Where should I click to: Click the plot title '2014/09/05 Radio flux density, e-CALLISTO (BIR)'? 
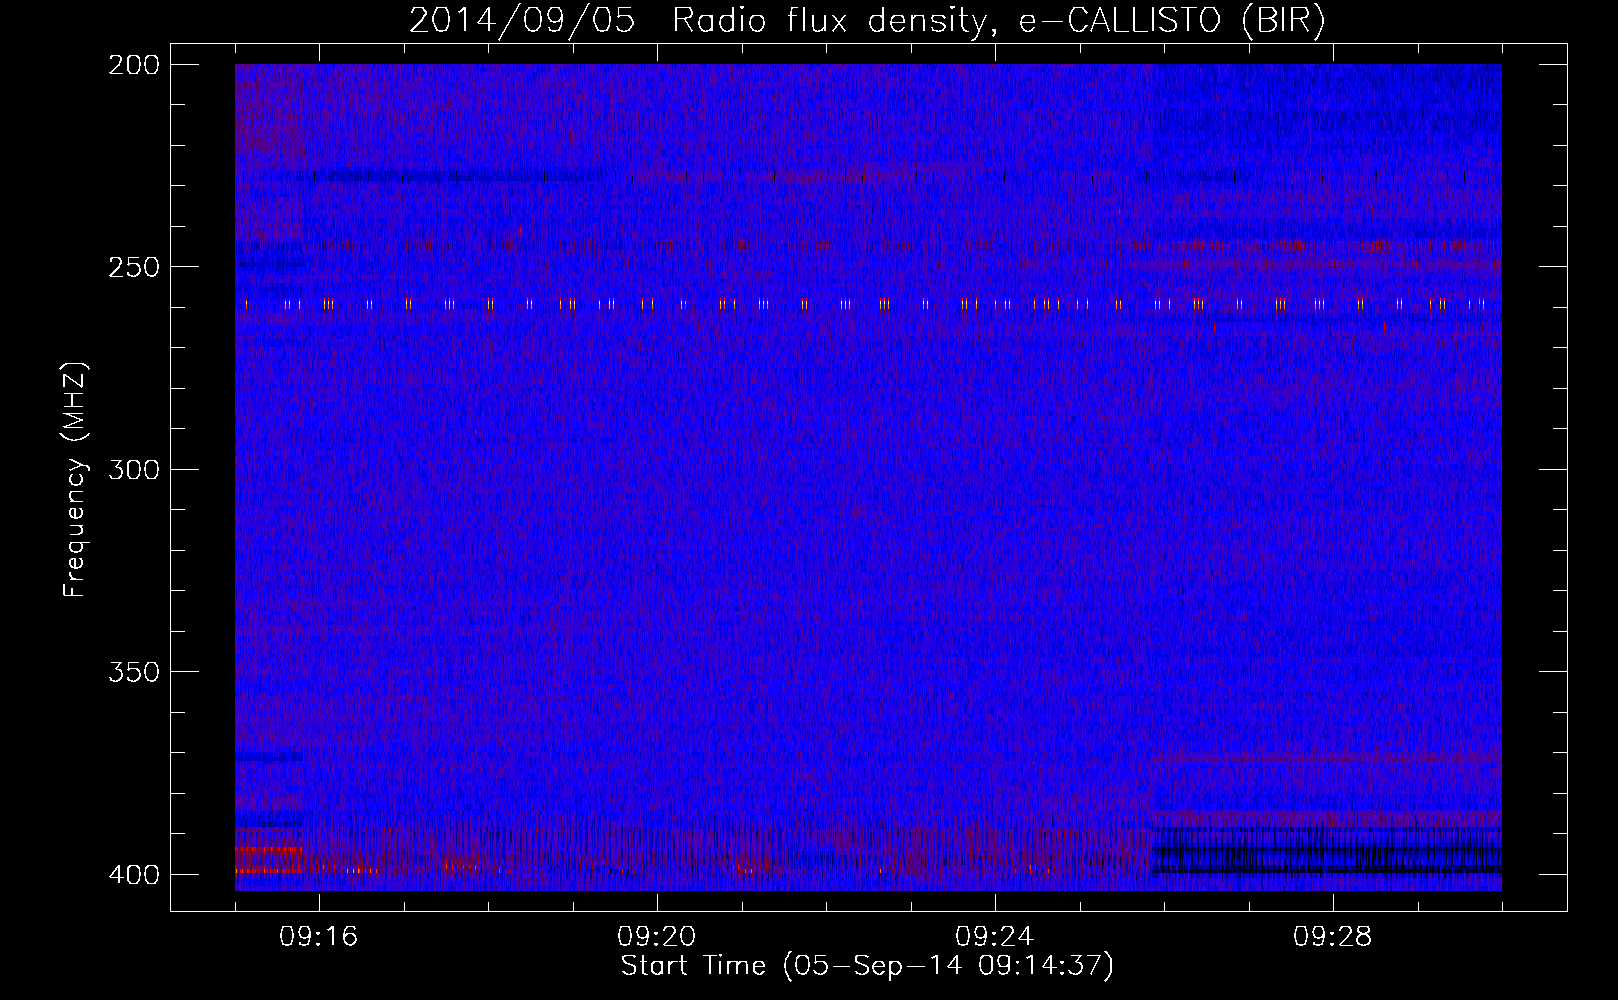867,20
